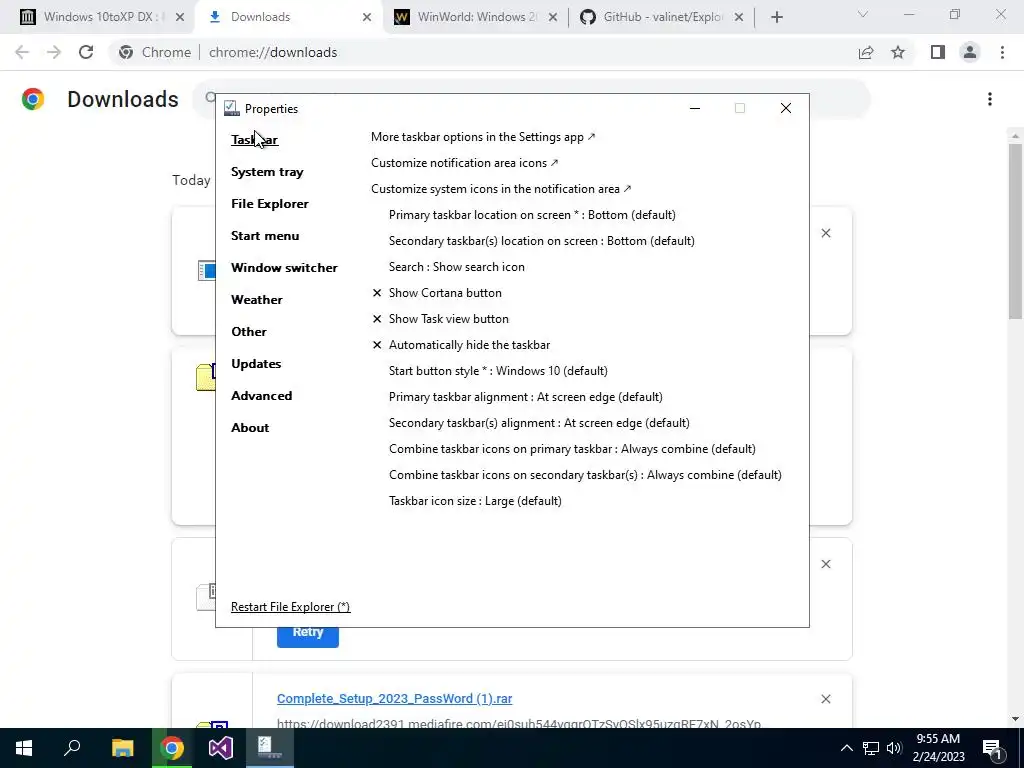Viewport: 1024px width, 768px height.
Task: Click the Downloads page vertical scrollbar
Action: tap(1015, 232)
